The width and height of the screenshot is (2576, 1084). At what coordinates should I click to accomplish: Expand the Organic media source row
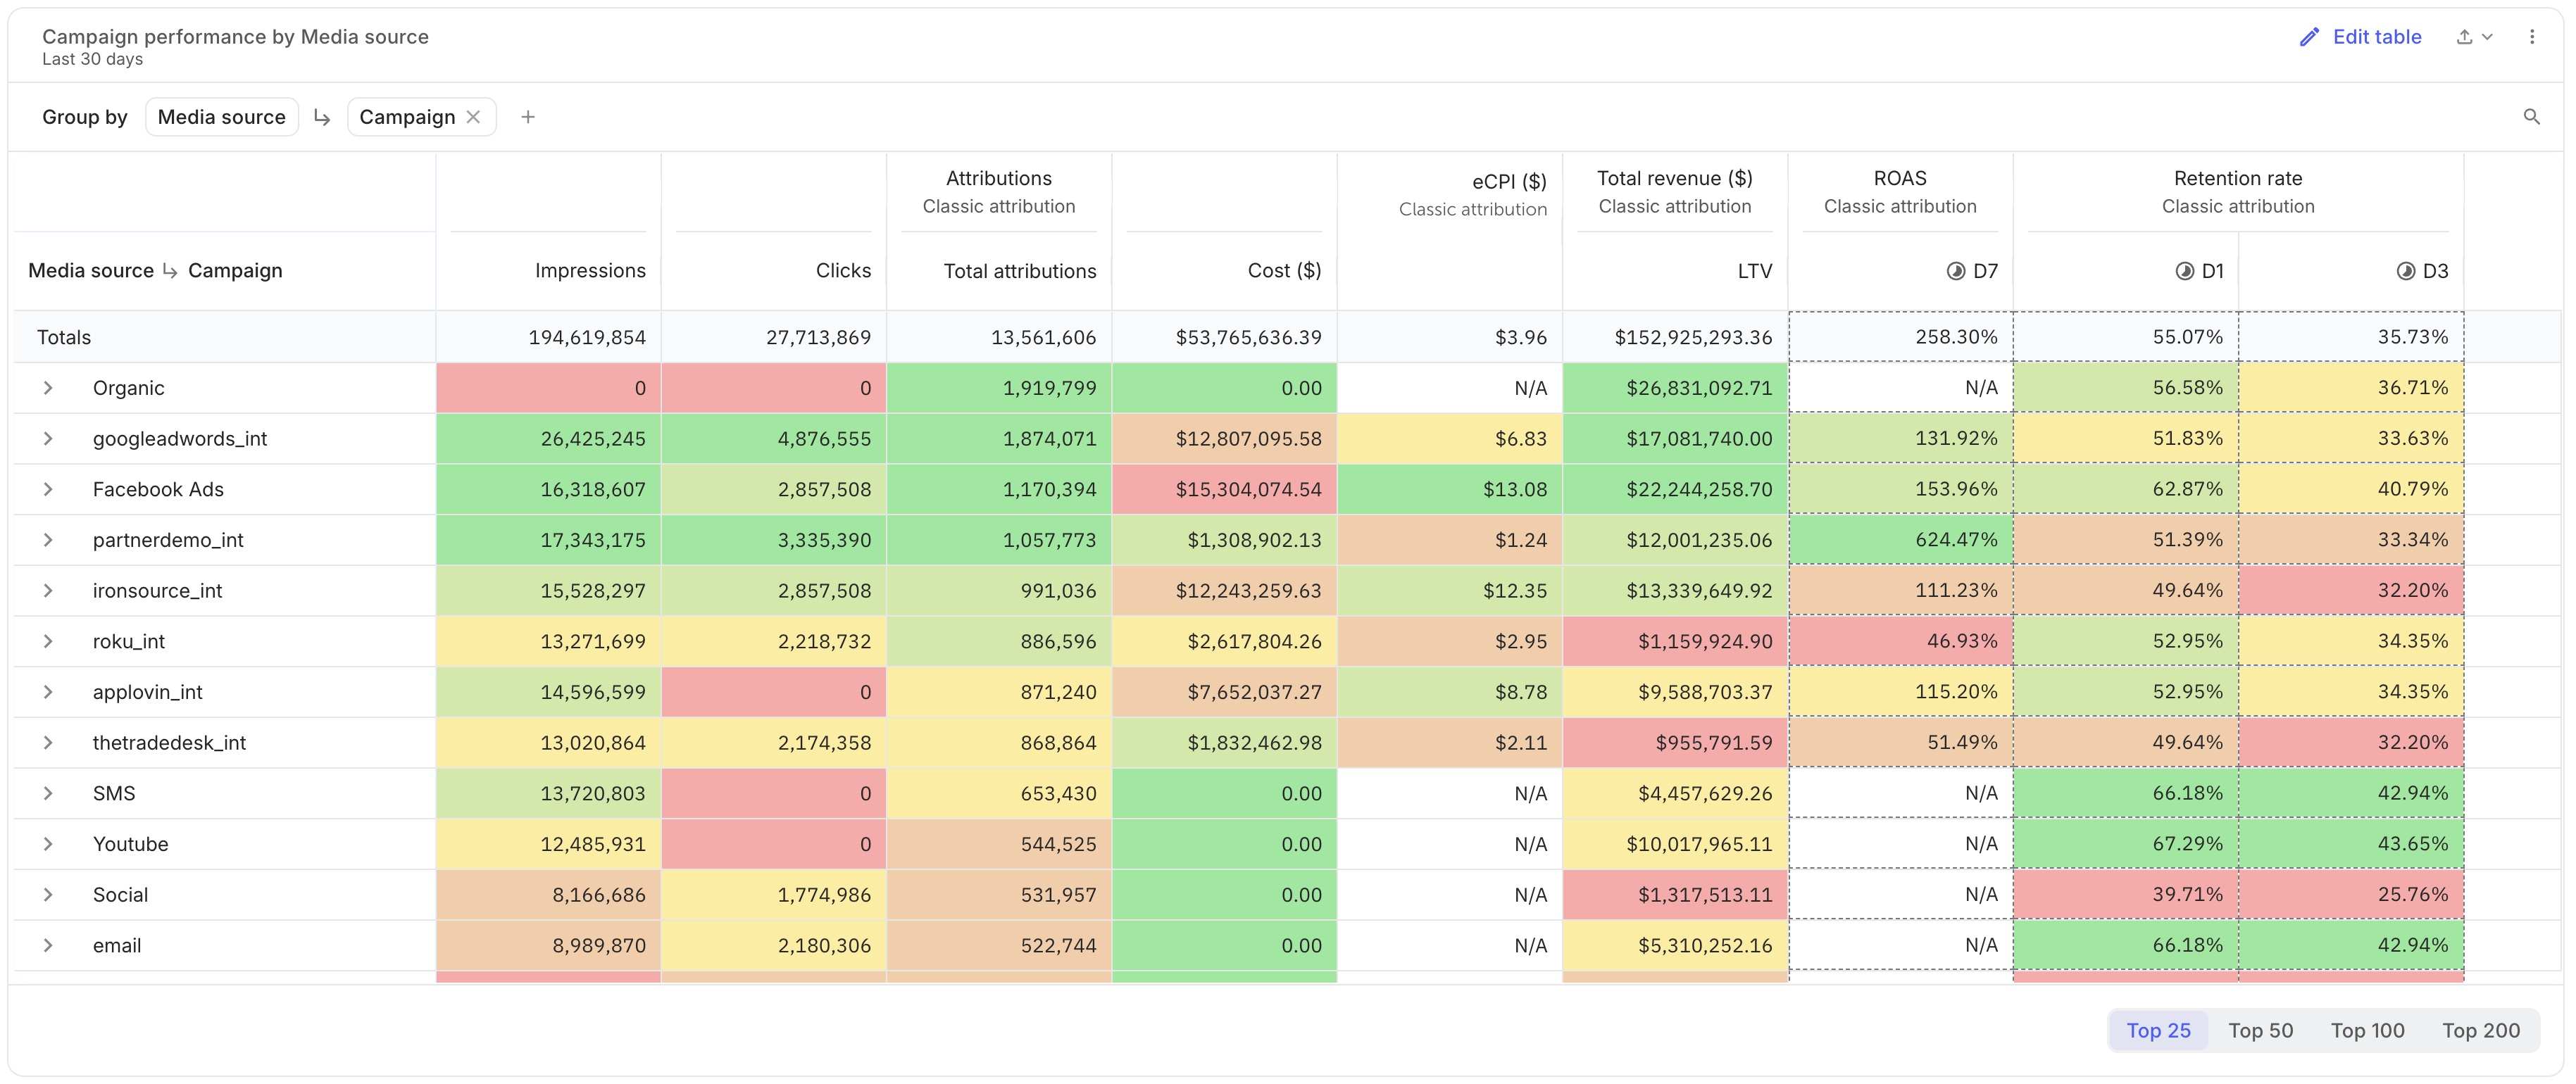[47, 388]
